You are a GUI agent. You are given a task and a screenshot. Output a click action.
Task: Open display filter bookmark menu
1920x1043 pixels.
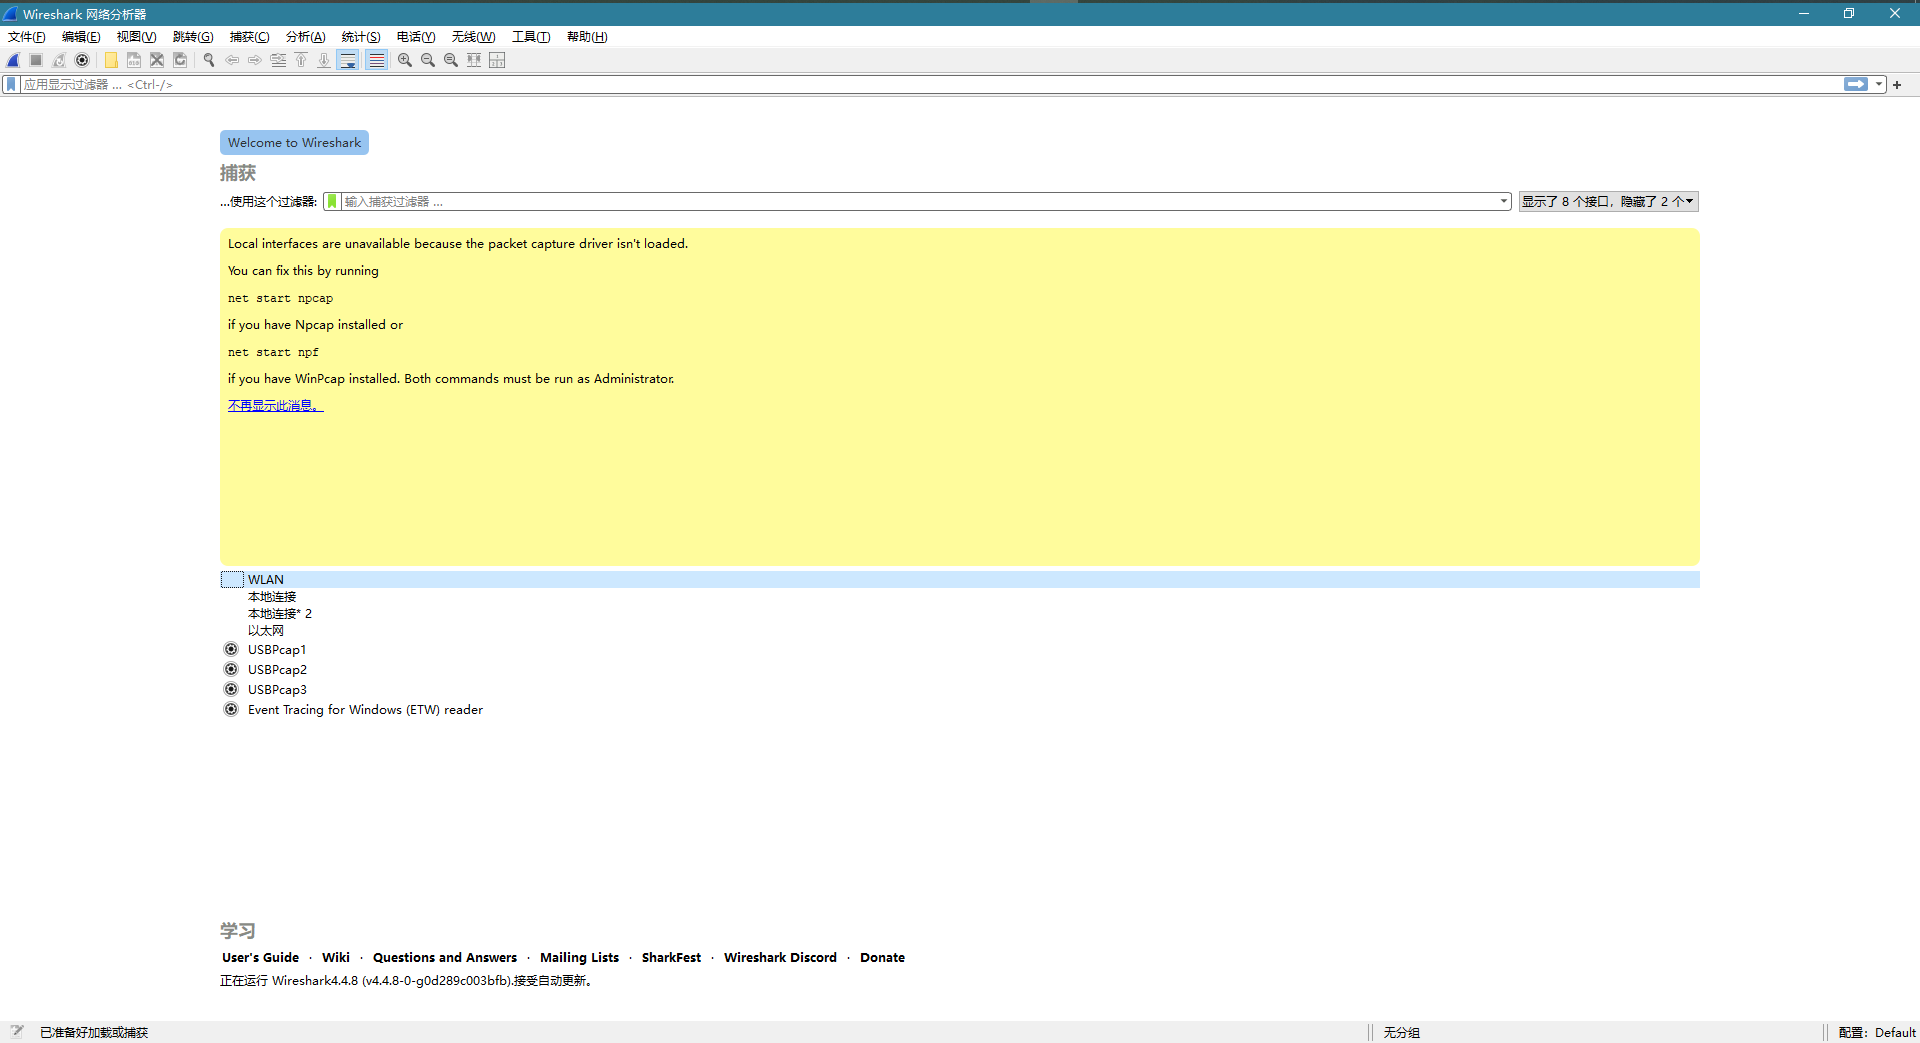point(11,85)
